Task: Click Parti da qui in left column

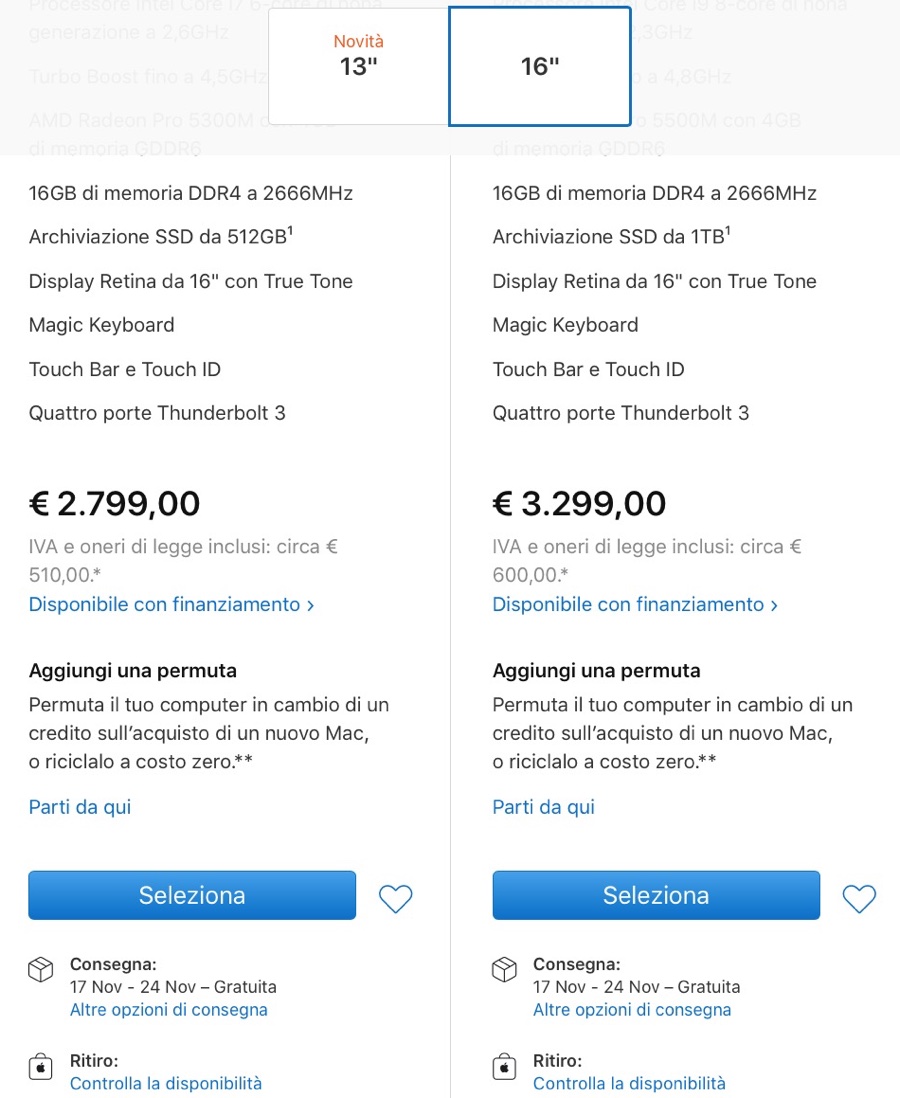Action: pos(80,807)
